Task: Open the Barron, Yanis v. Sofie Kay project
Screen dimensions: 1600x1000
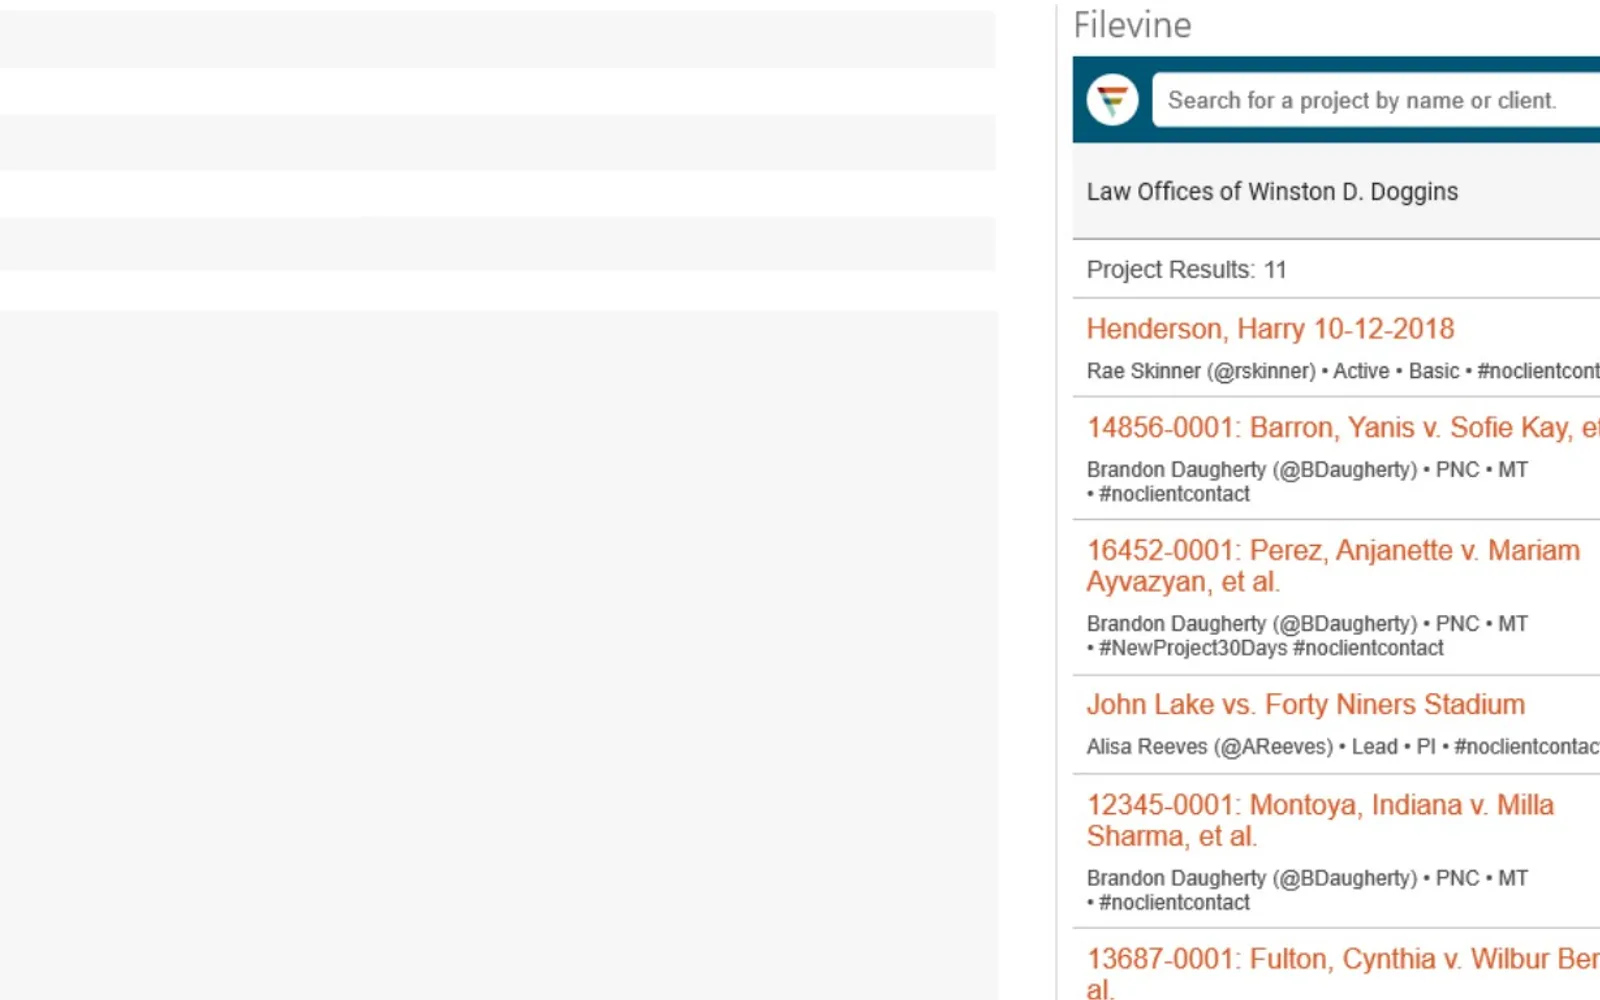Action: (1343, 428)
